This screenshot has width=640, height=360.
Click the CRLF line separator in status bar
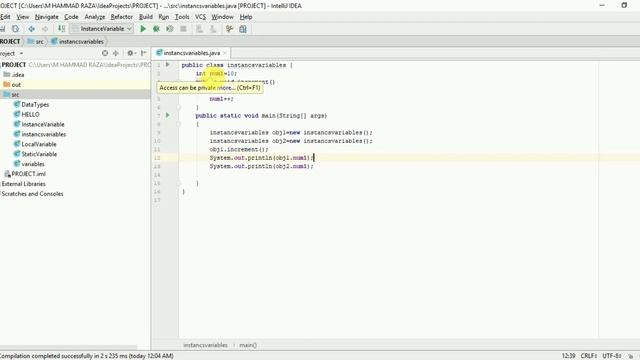(x=589, y=356)
